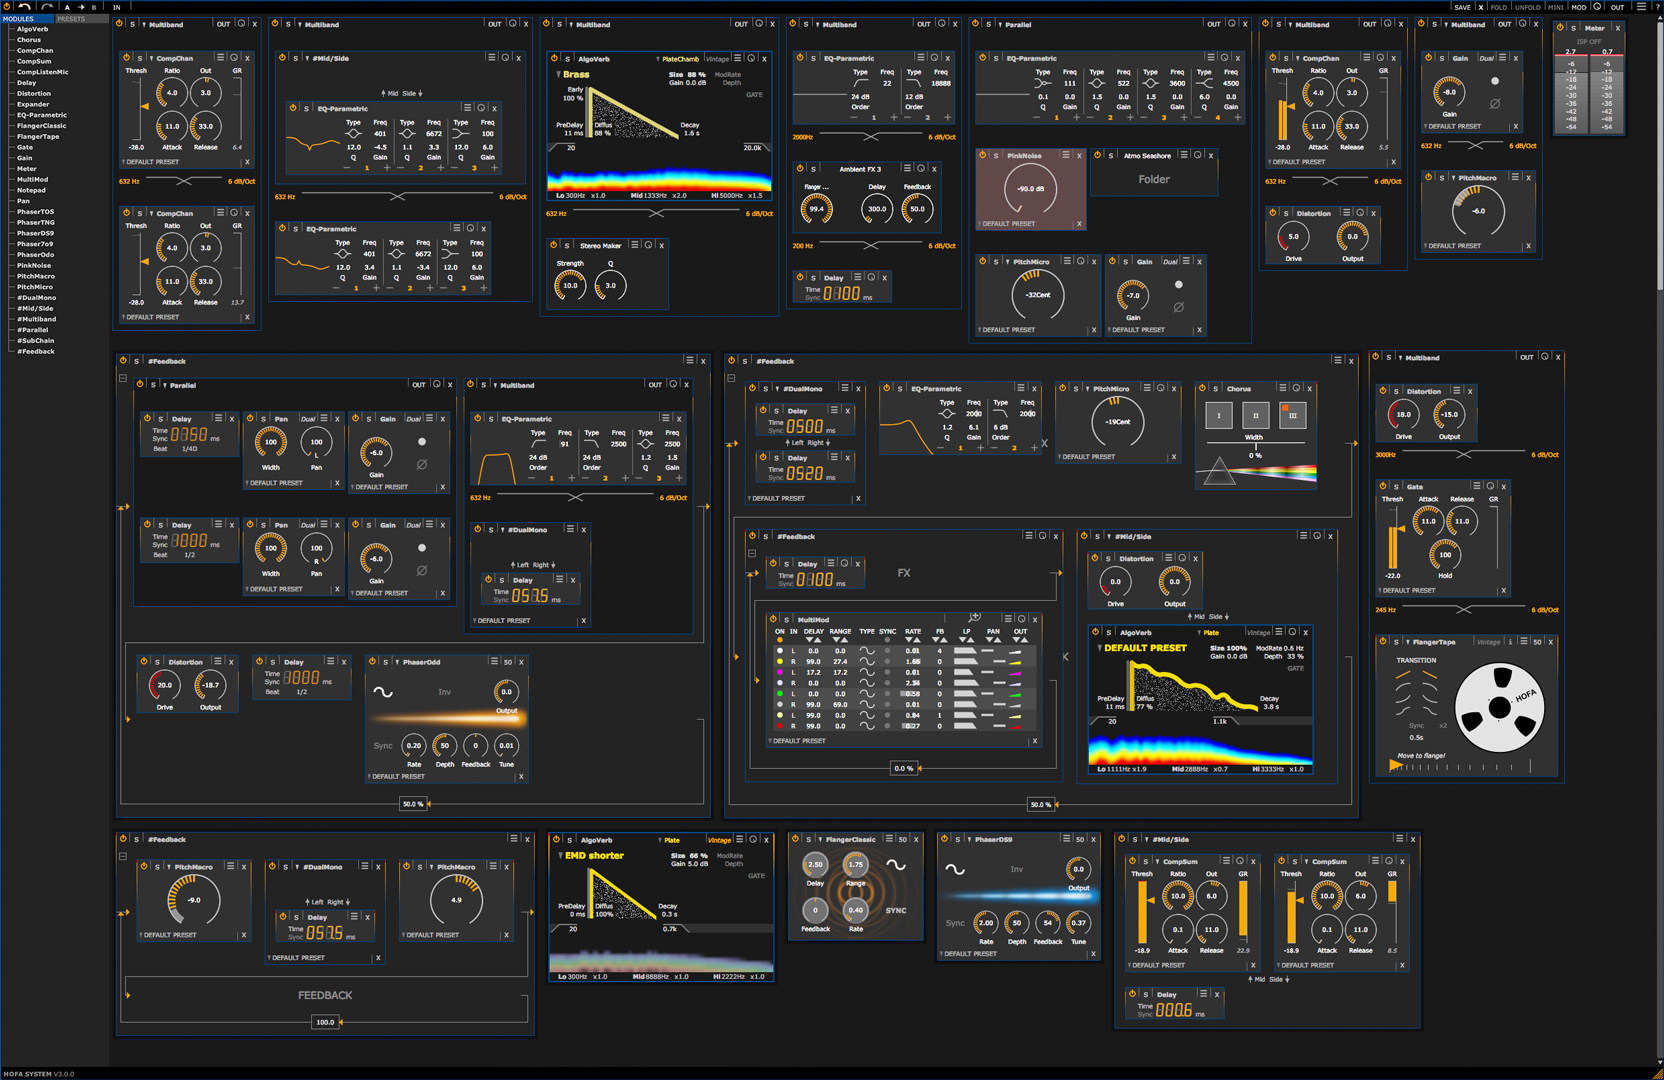The height and width of the screenshot is (1080, 1664).
Task: Click the 100.0 feedback amount field
Action: coord(325,1022)
